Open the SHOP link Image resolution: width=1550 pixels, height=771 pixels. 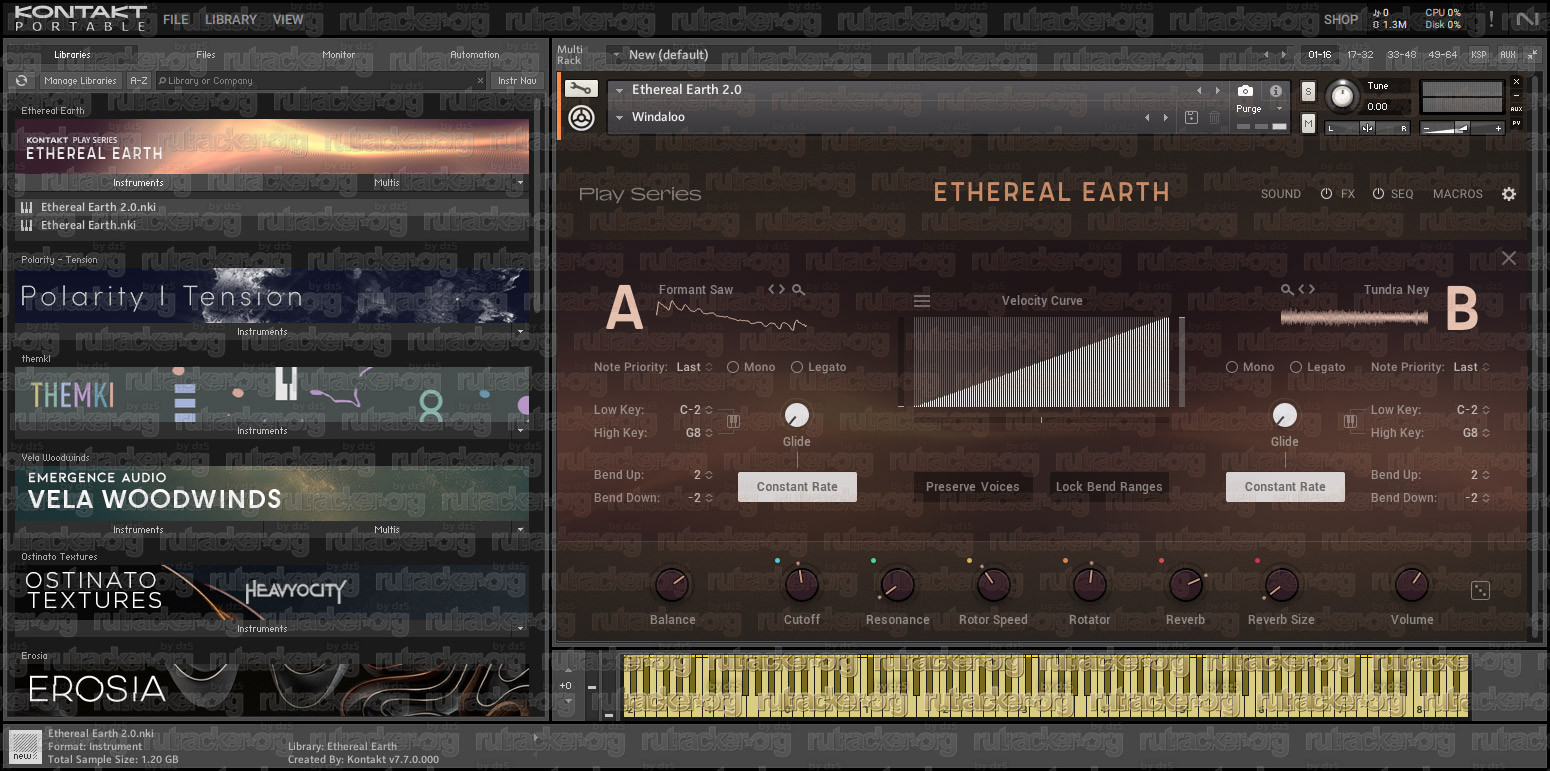click(x=1341, y=19)
